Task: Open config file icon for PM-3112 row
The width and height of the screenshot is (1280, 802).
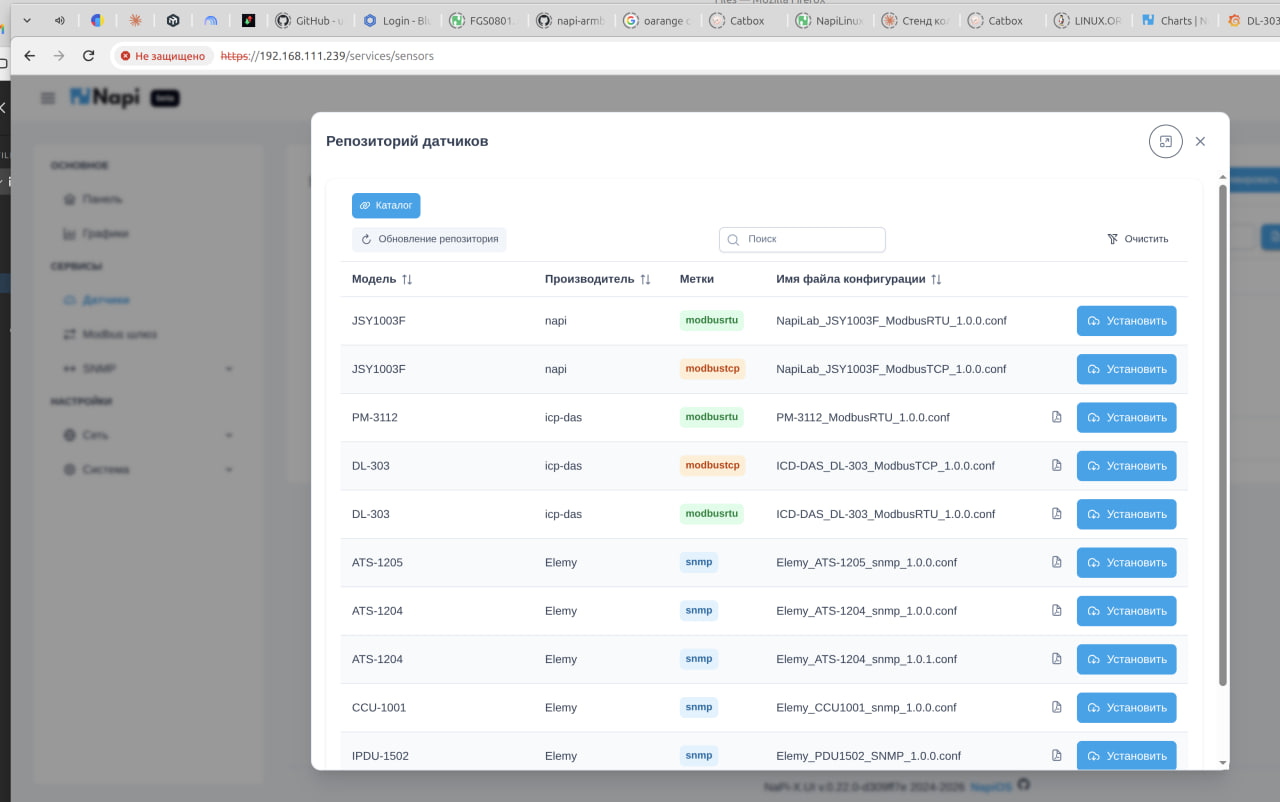Action: click(x=1057, y=417)
